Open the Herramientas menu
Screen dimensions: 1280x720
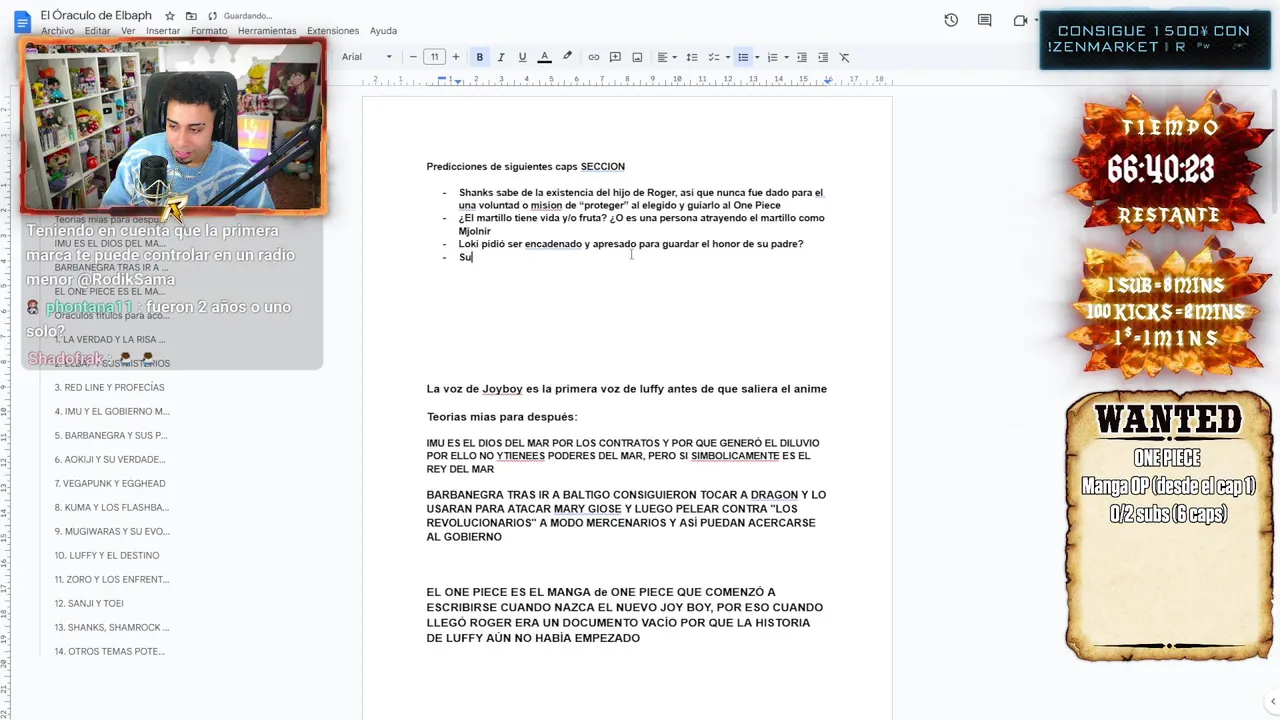267,31
